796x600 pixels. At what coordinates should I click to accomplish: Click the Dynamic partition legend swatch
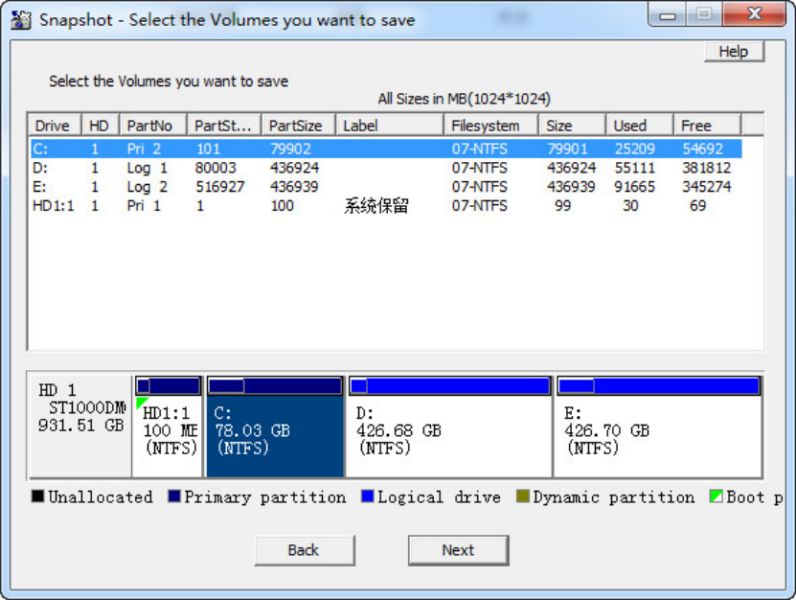pos(522,496)
